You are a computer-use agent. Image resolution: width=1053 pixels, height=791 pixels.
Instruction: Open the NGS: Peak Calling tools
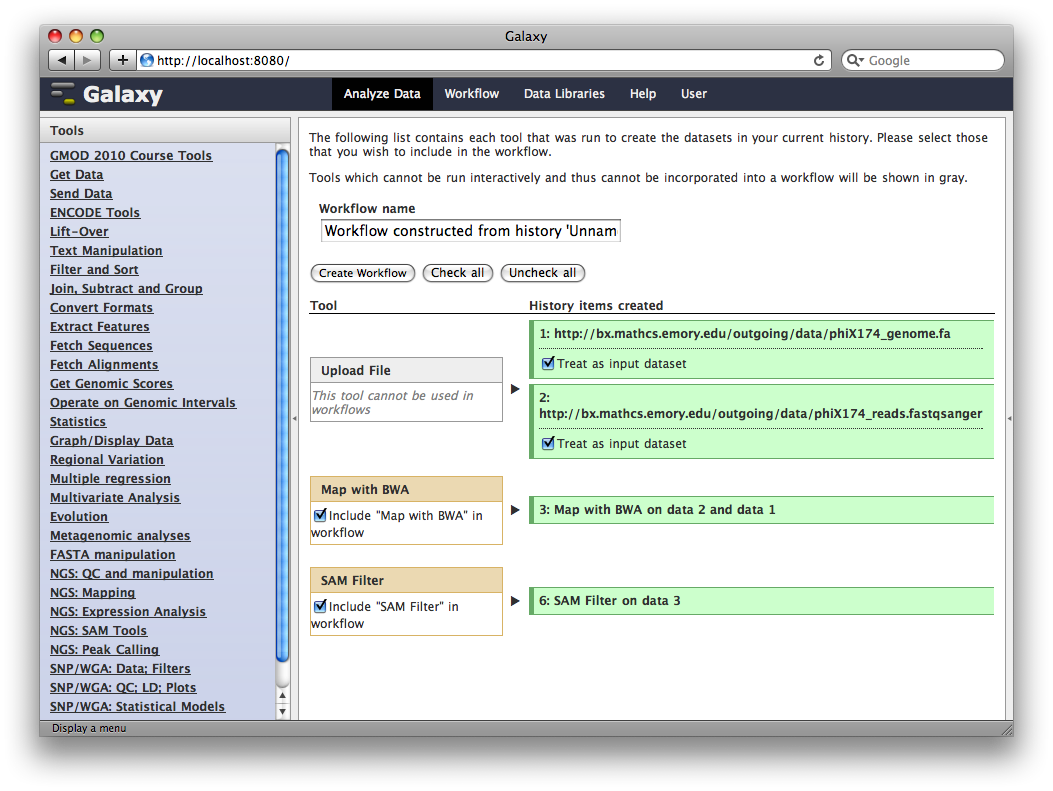(x=105, y=649)
